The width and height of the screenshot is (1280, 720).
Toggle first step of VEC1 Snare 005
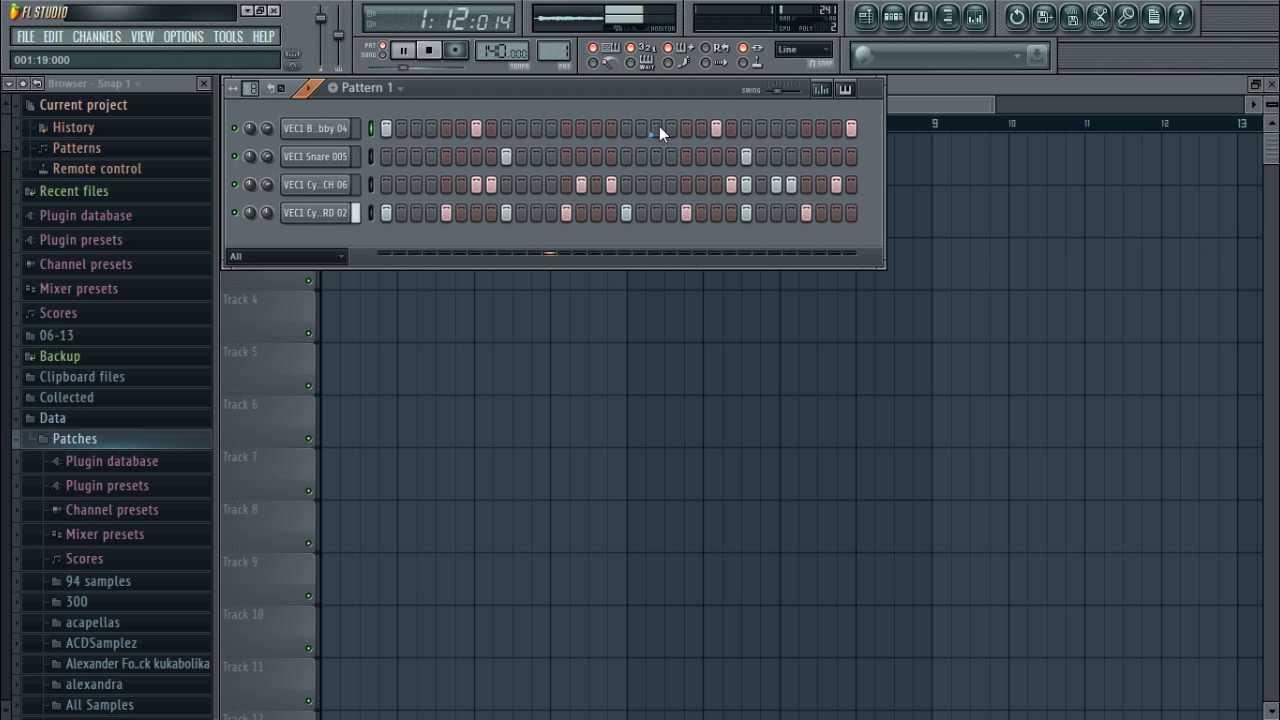(x=386, y=156)
